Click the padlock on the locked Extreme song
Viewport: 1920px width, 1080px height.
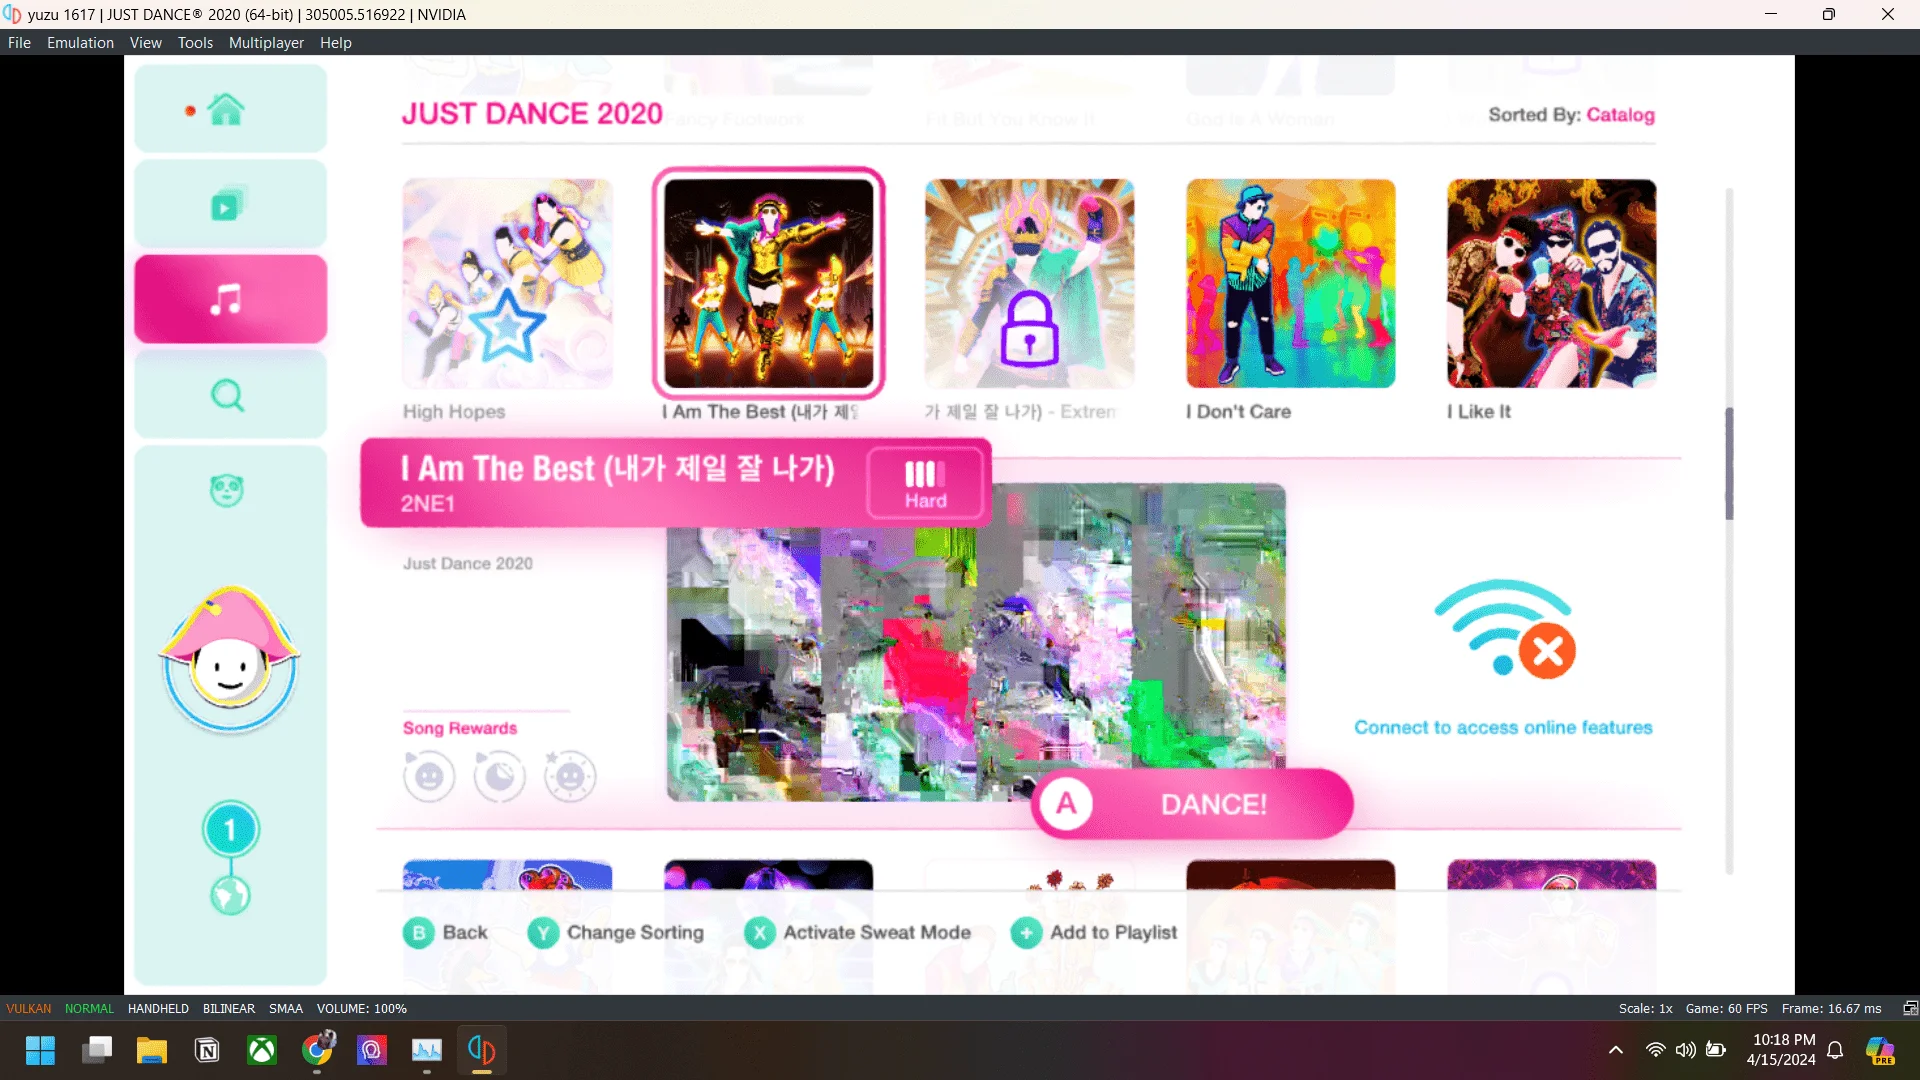(1029, 330)
